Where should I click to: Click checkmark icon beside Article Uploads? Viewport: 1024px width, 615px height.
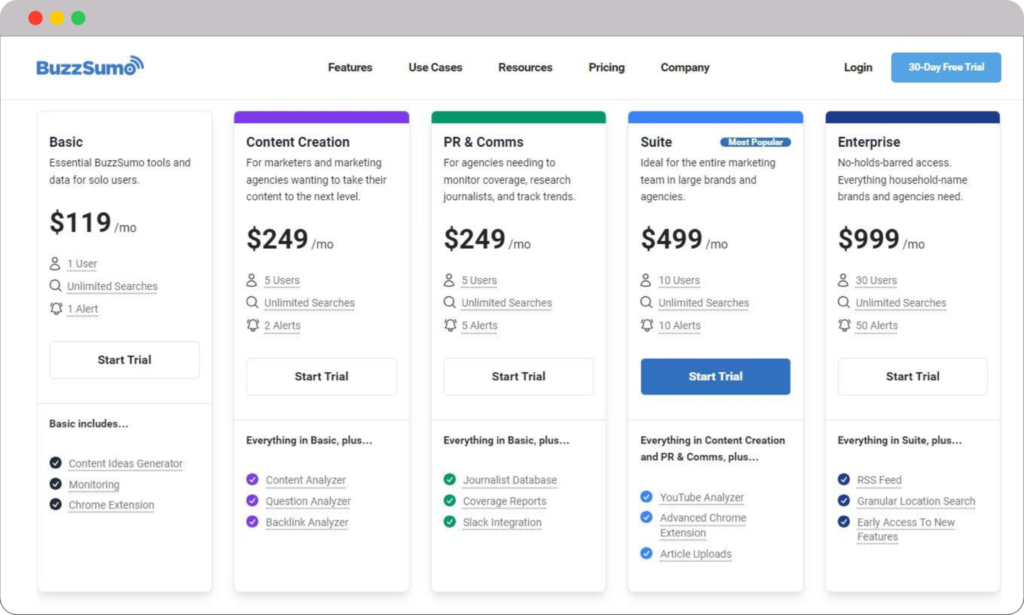click(646, 554)
